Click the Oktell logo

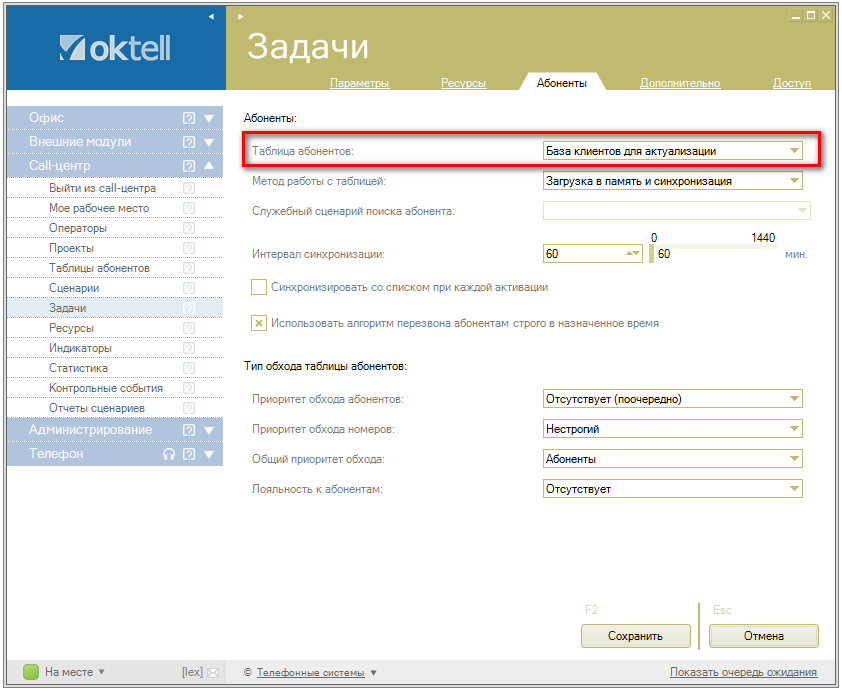114,47
